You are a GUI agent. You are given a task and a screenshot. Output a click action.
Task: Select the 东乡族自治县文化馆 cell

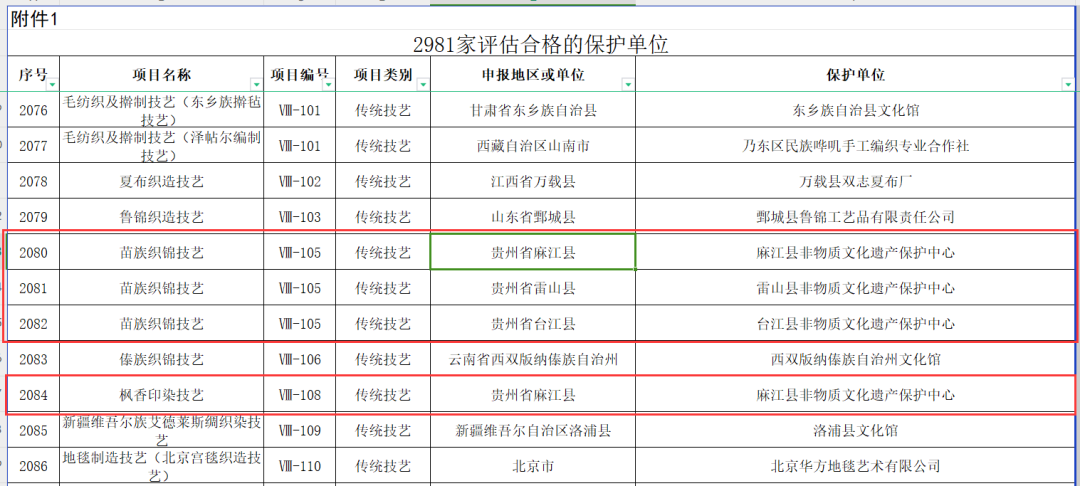click(x=856, y=110)
